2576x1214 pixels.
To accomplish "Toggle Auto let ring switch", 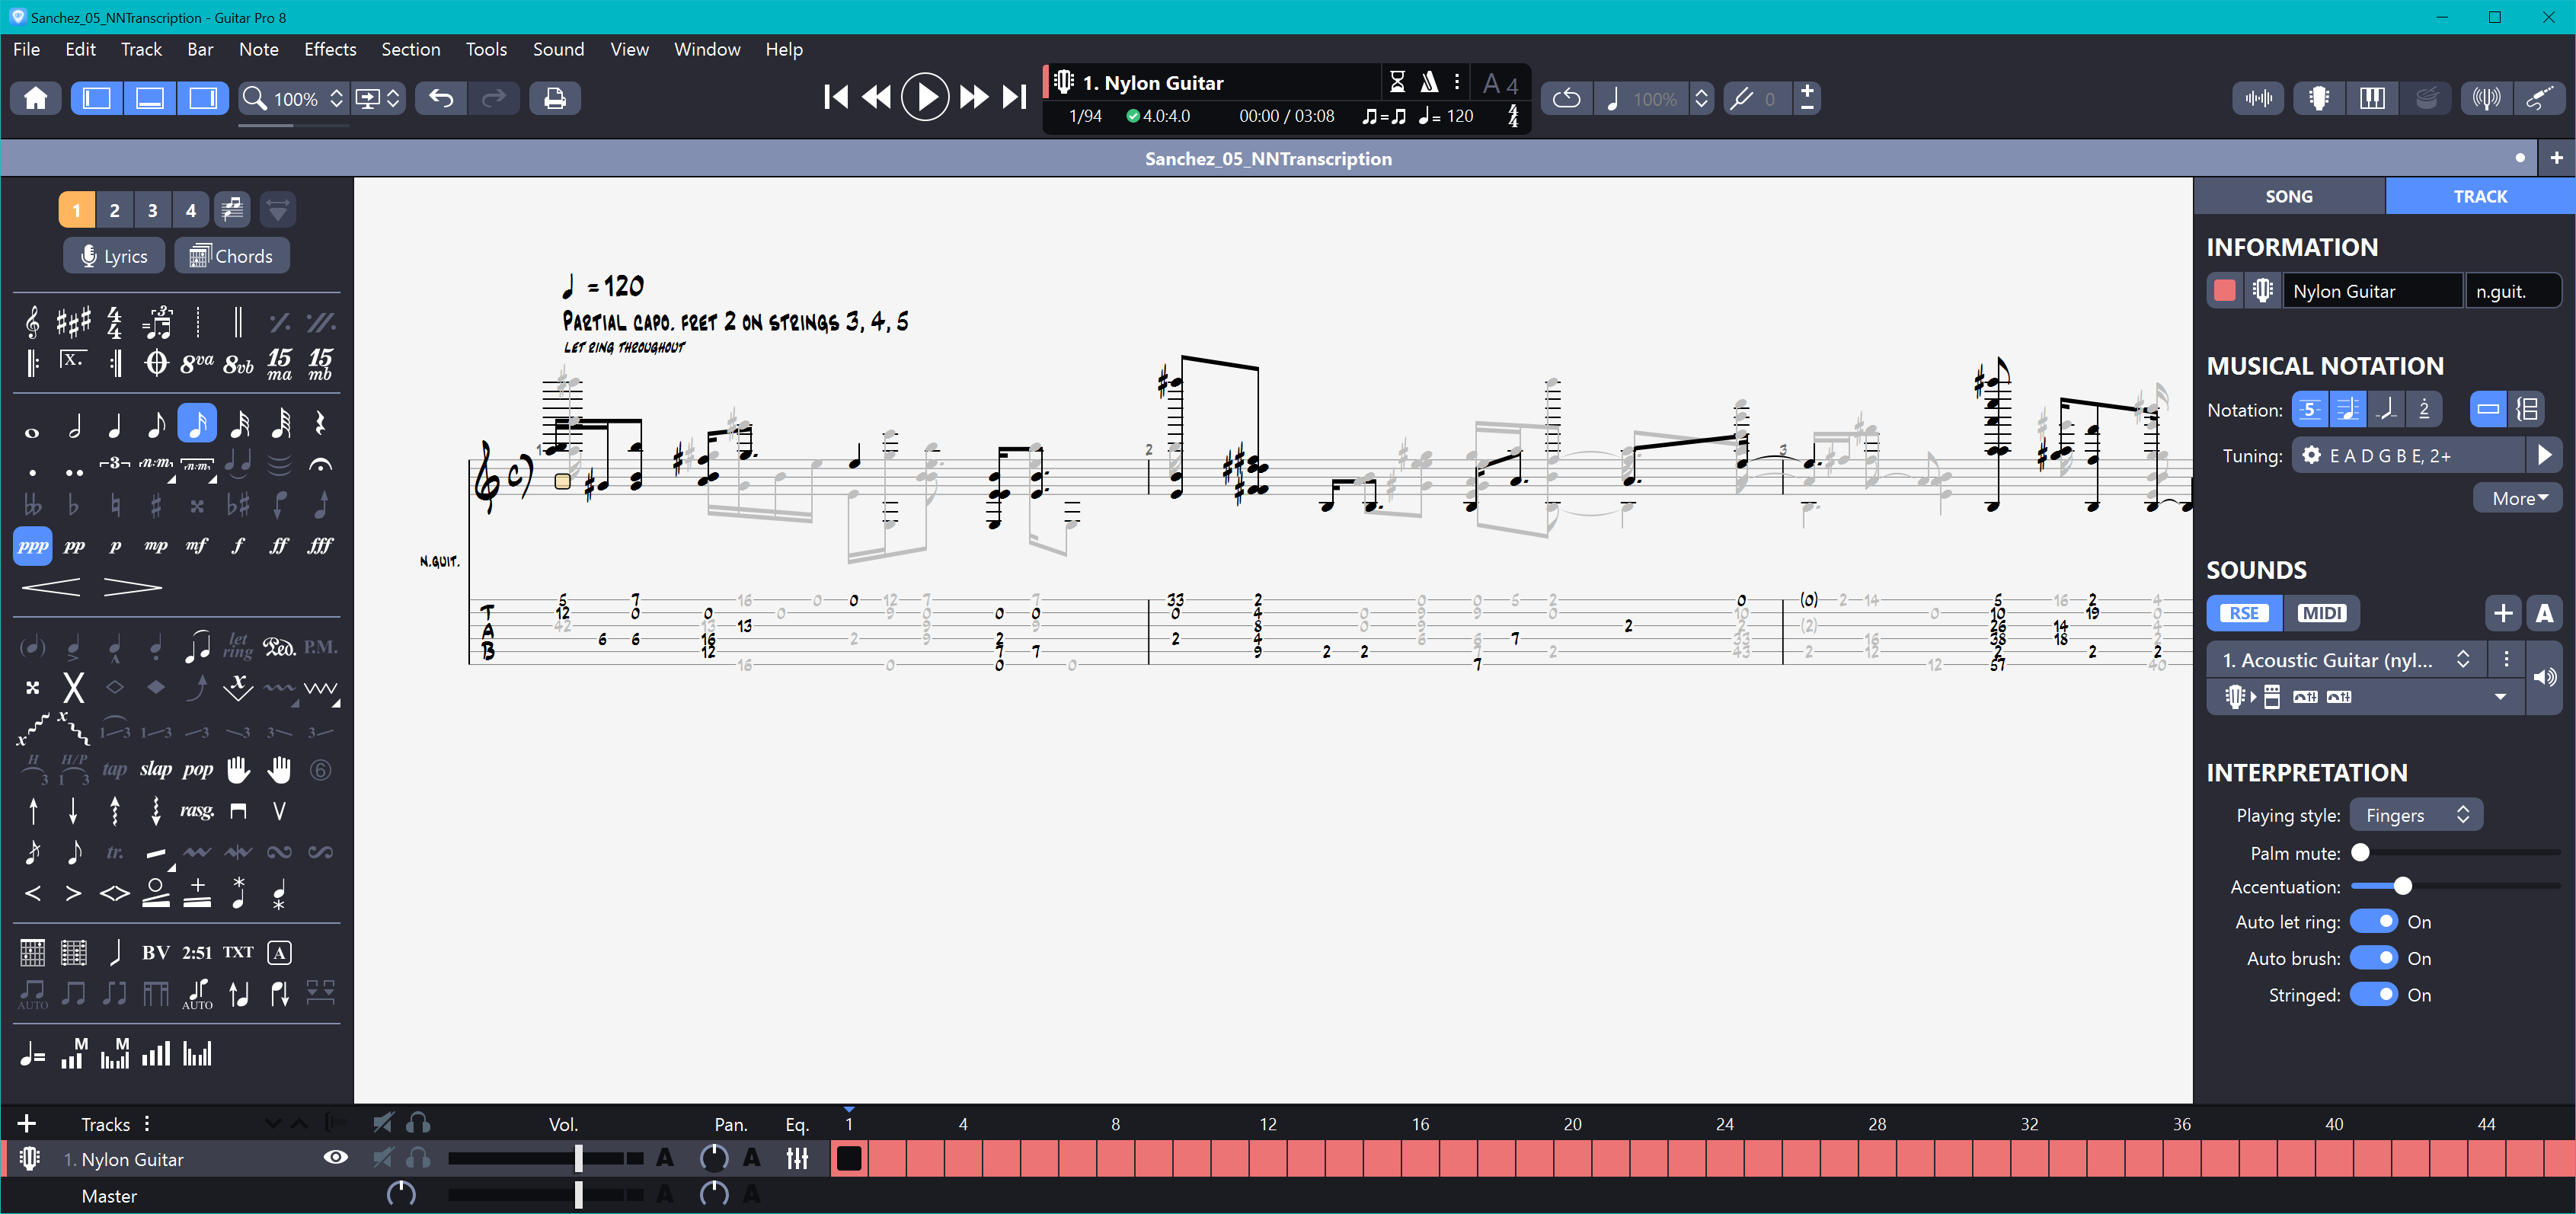I will pyautogui.click(x=2373, y=921).
